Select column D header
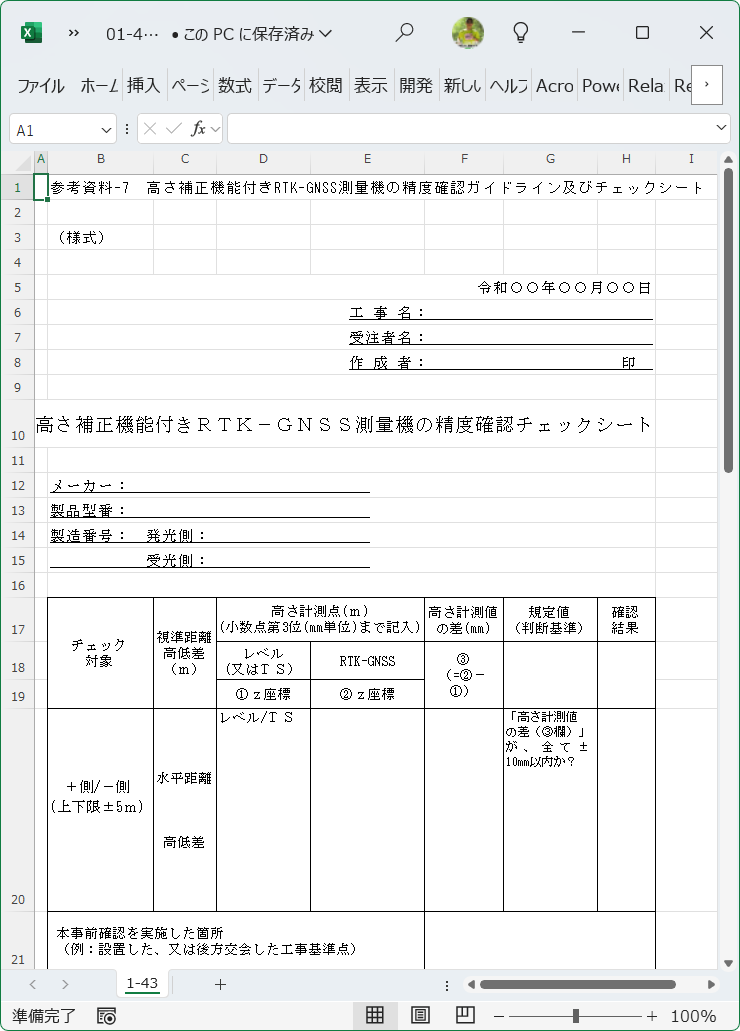This screenshot has width=740, height=1031. [x=263, y=158]
